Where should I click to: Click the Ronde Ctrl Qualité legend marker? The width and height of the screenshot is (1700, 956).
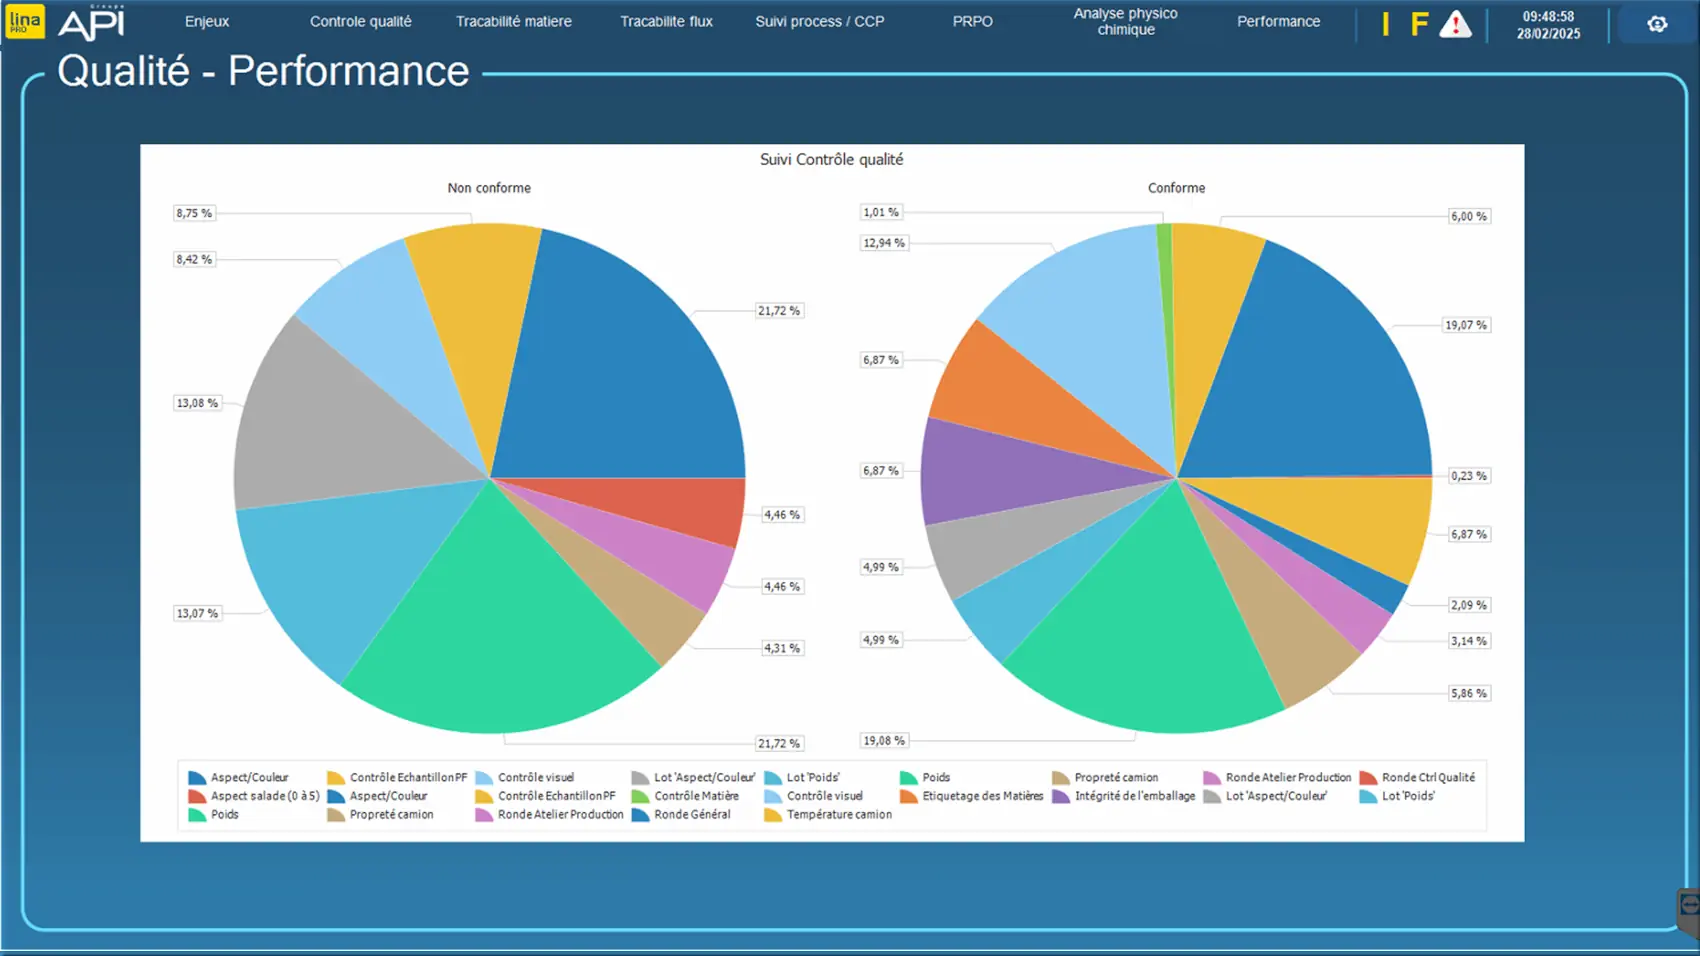point(1368,778)
